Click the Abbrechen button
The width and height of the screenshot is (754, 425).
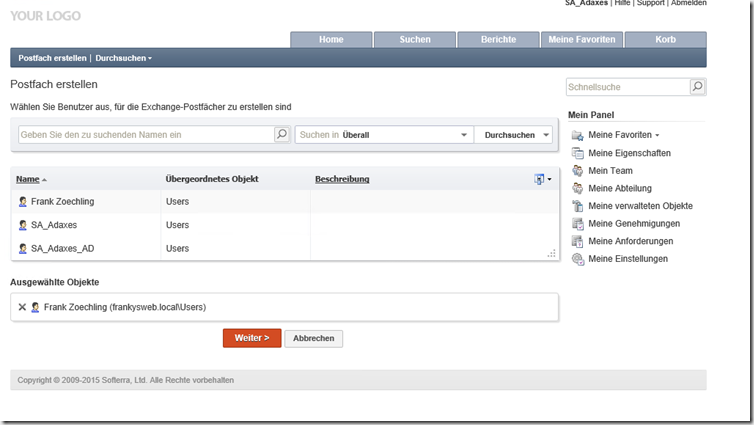(x=313, y=338)
